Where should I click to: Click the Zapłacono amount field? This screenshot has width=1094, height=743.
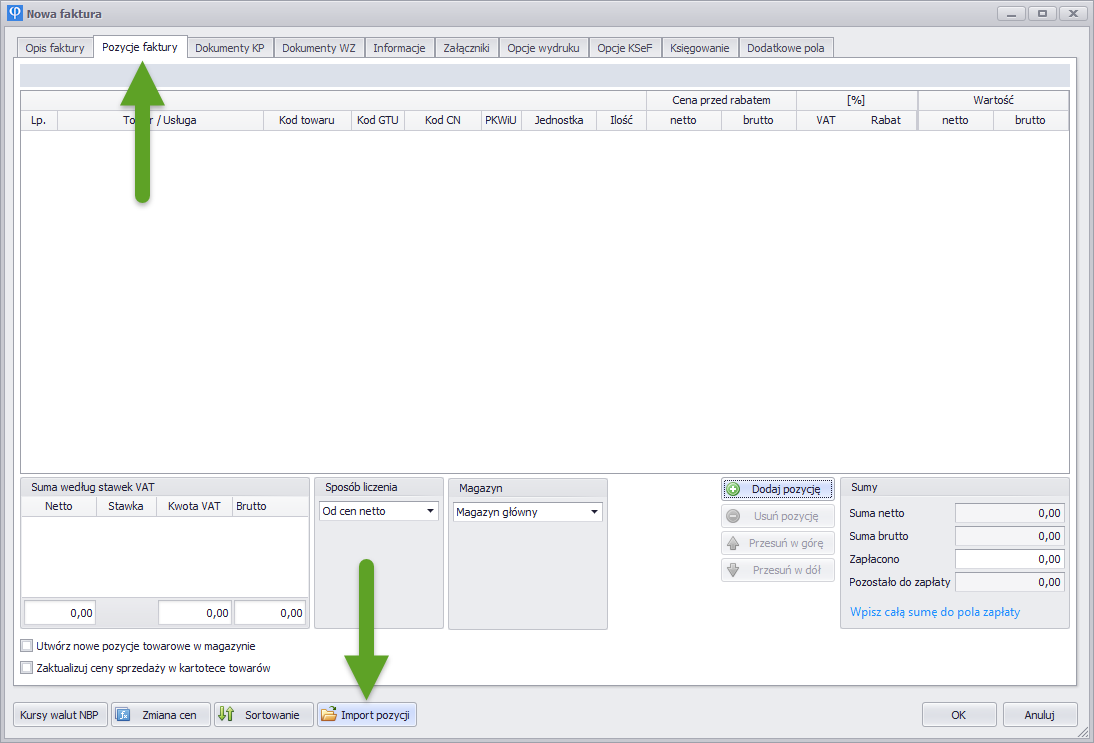pyautogui.click(x=1009, y=559)
